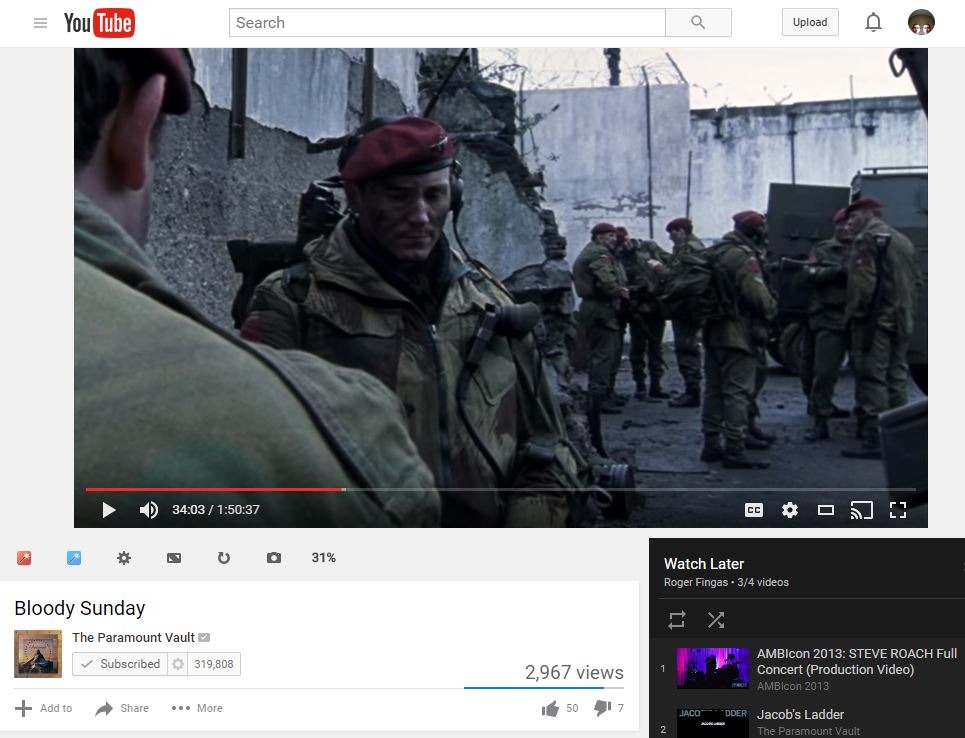The image size is (965, 738).
Task: Click the blue magic wand extension icon
Action: point(74,558)
